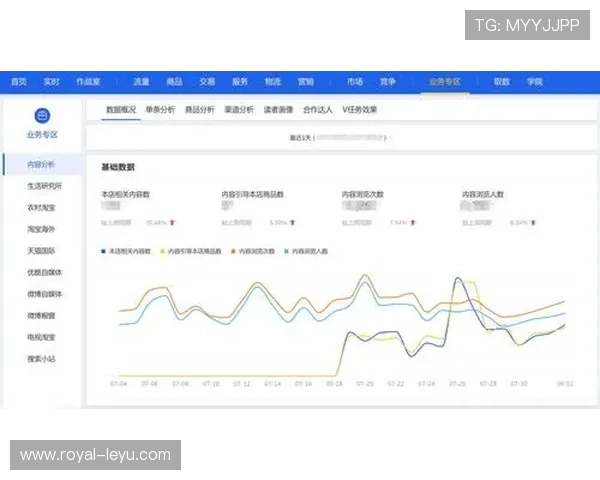This screenshot has width=600, height=480.
Task: Switch to the 商品分析 tab
Action: (x=200, y=110)
